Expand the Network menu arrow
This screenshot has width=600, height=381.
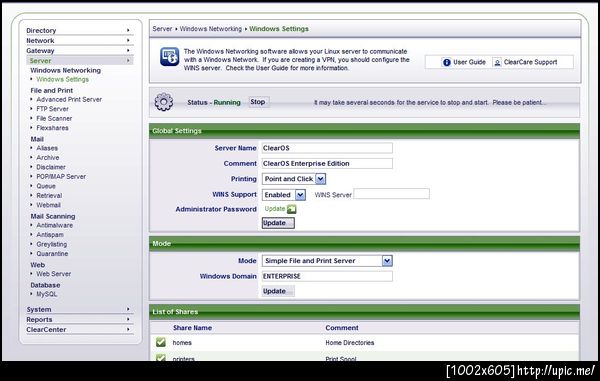click(x=128, y=40)
